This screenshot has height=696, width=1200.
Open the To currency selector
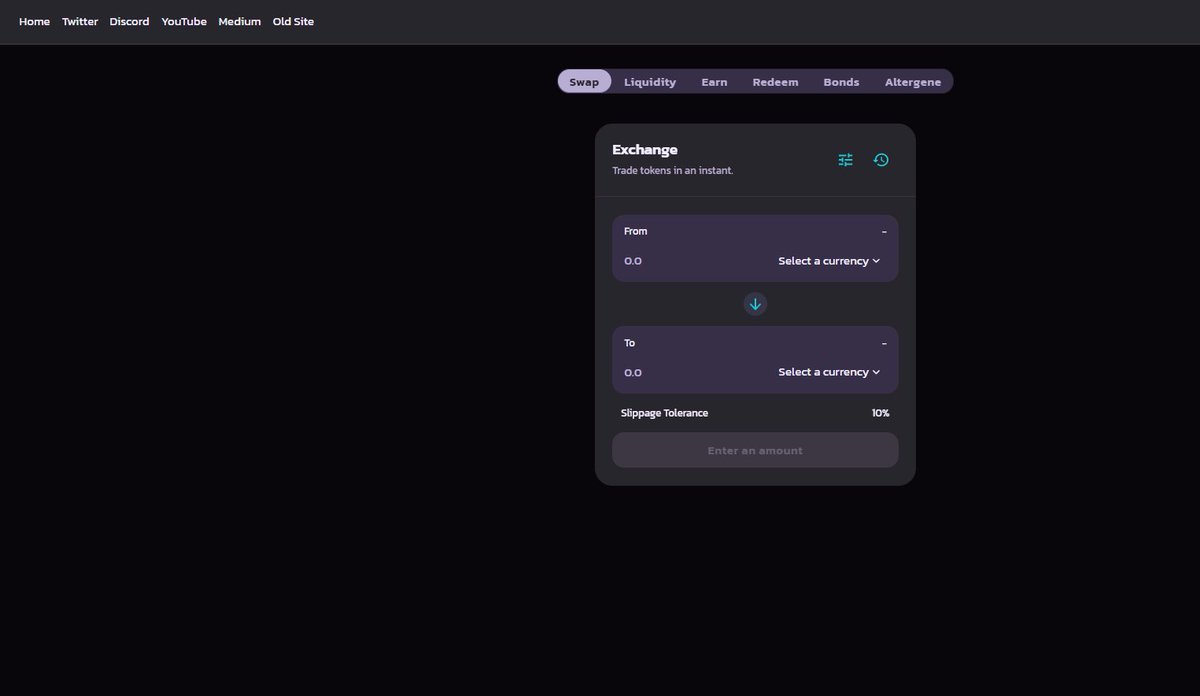tap(829, 372)
